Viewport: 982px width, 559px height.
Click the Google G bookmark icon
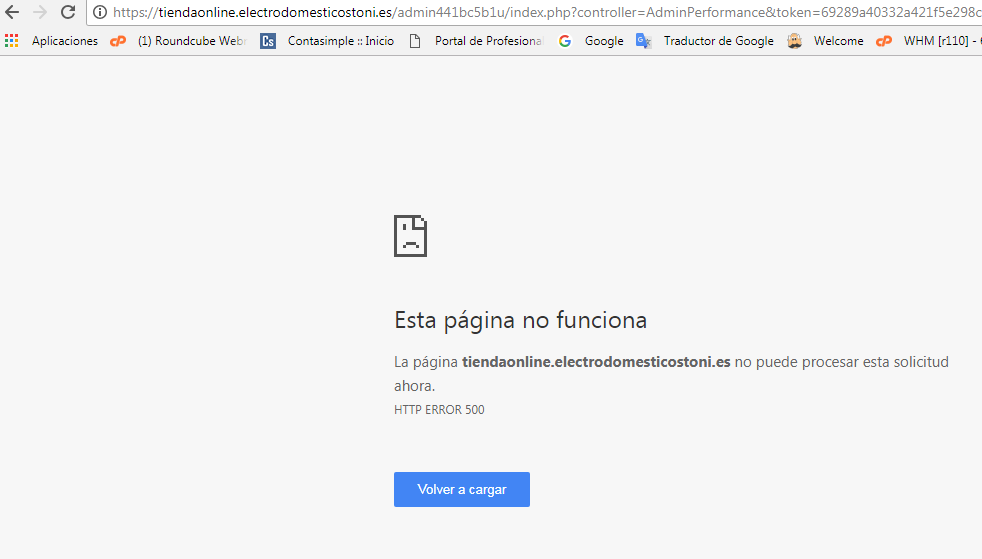click(x=565, y=41)
